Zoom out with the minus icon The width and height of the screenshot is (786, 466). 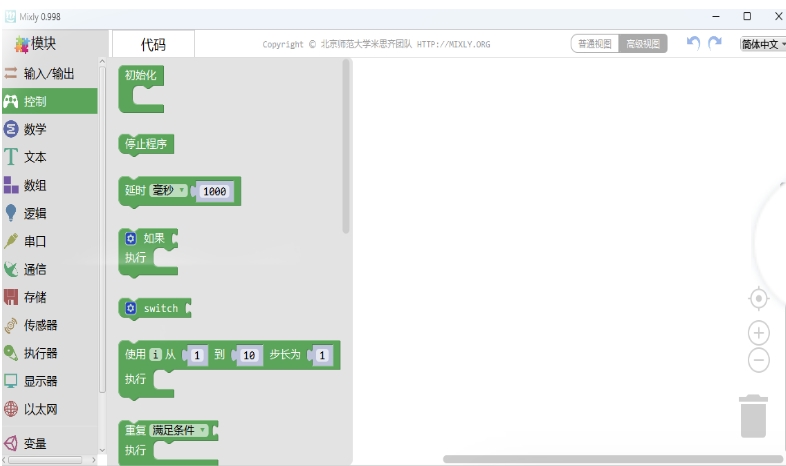pos(758,360)
